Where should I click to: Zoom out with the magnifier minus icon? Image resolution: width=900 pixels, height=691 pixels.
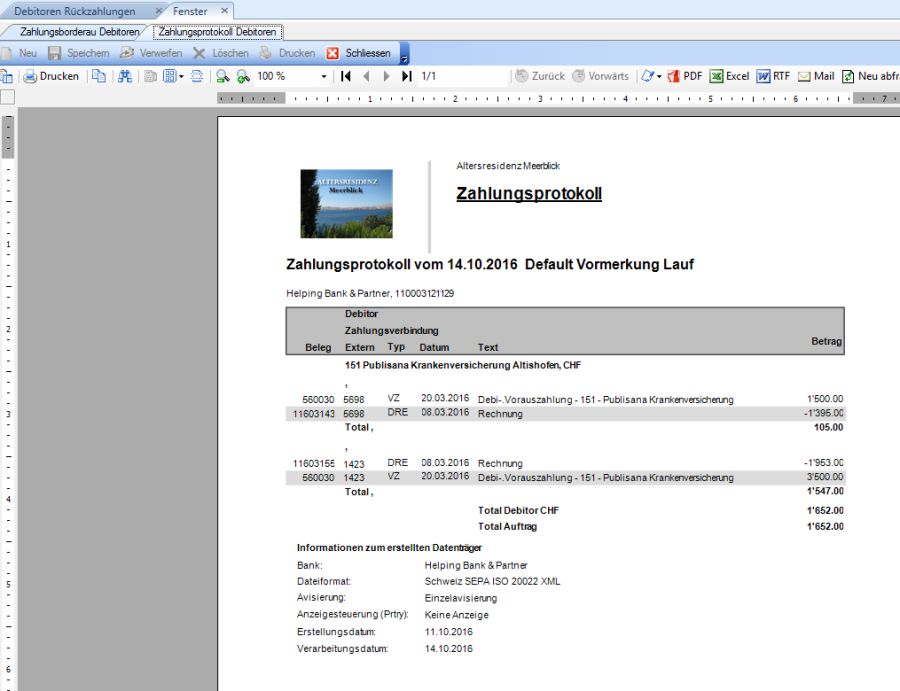click(222, 76)
